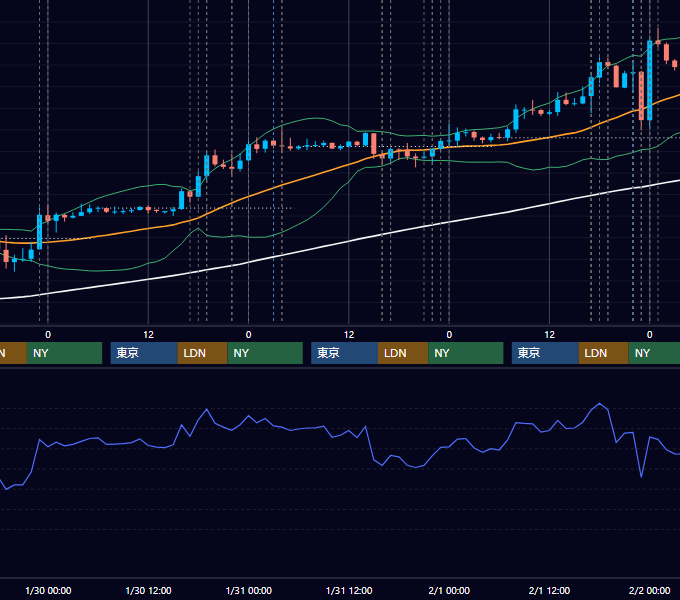Select the 東京 session block on 1/30

click(144, 353)
